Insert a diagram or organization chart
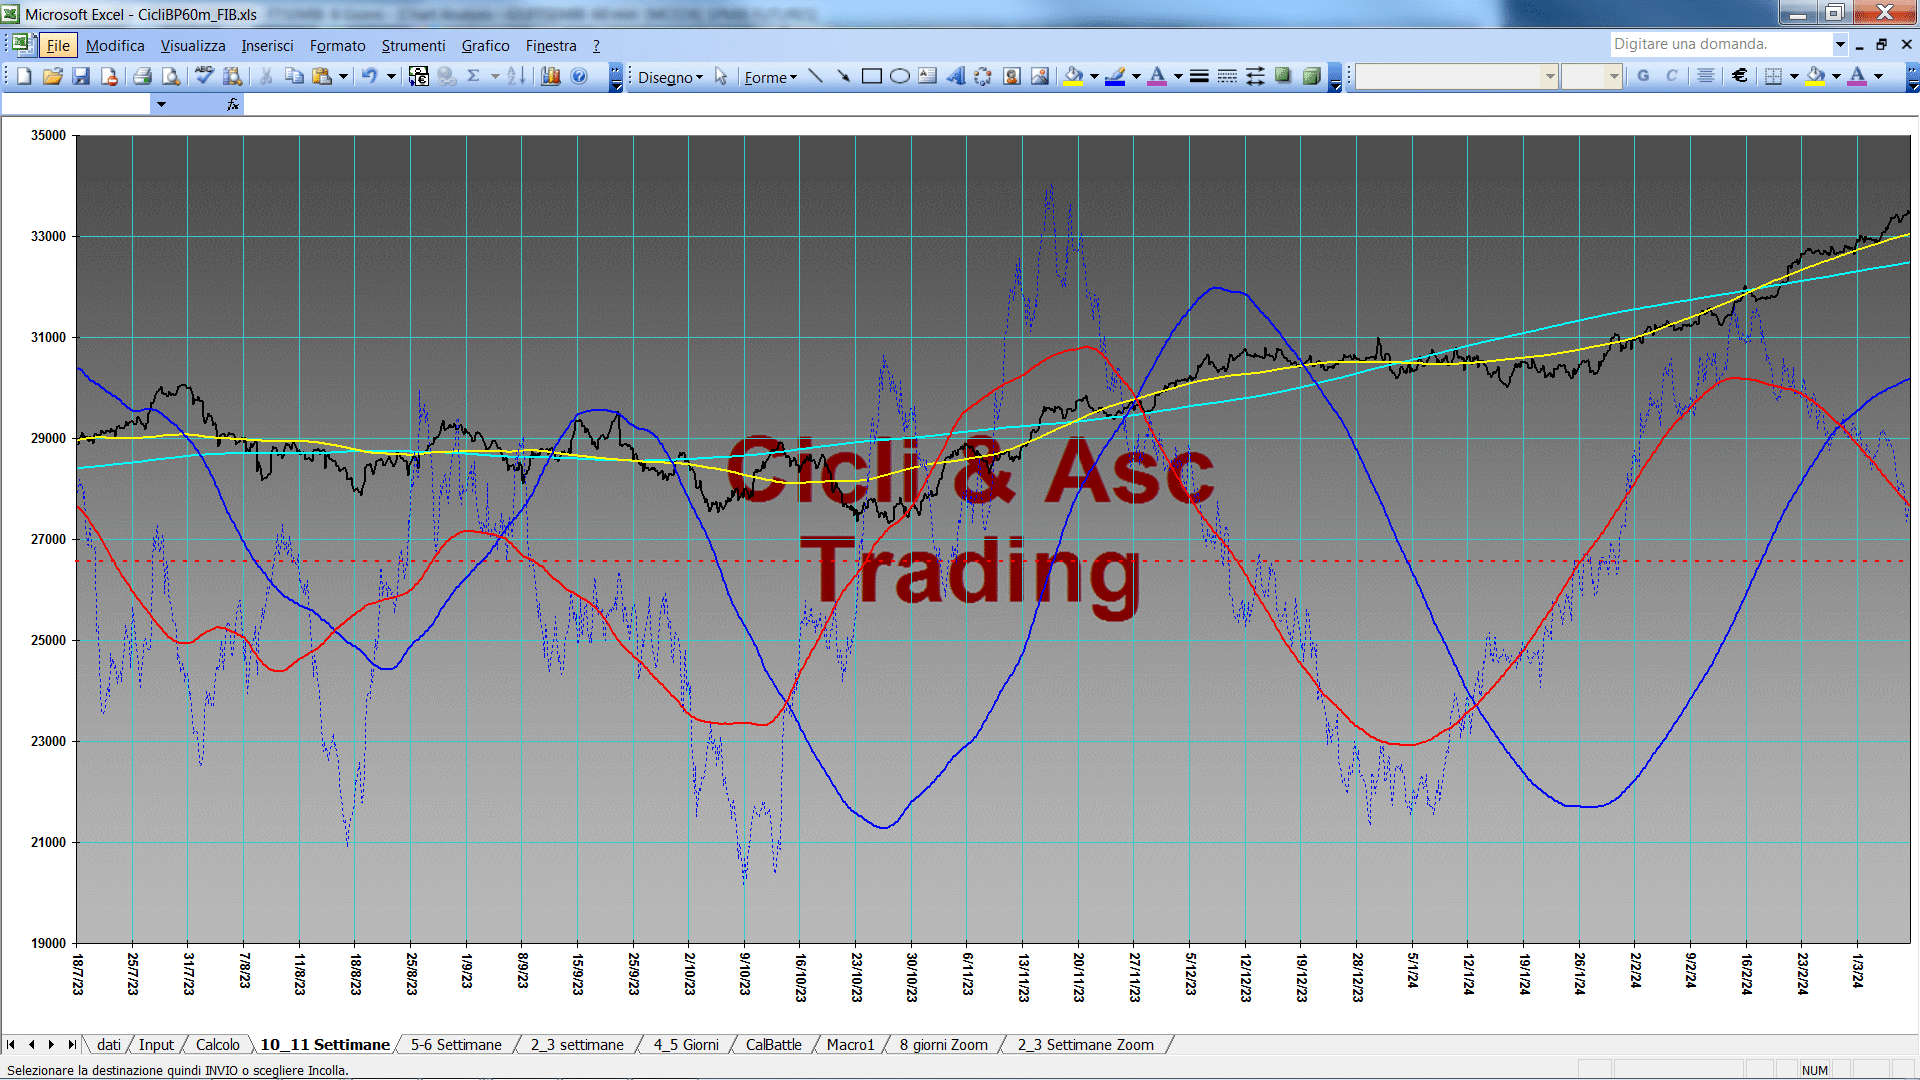The height and width of the screenshot is (1080, 1920). (x=983, y=76)
